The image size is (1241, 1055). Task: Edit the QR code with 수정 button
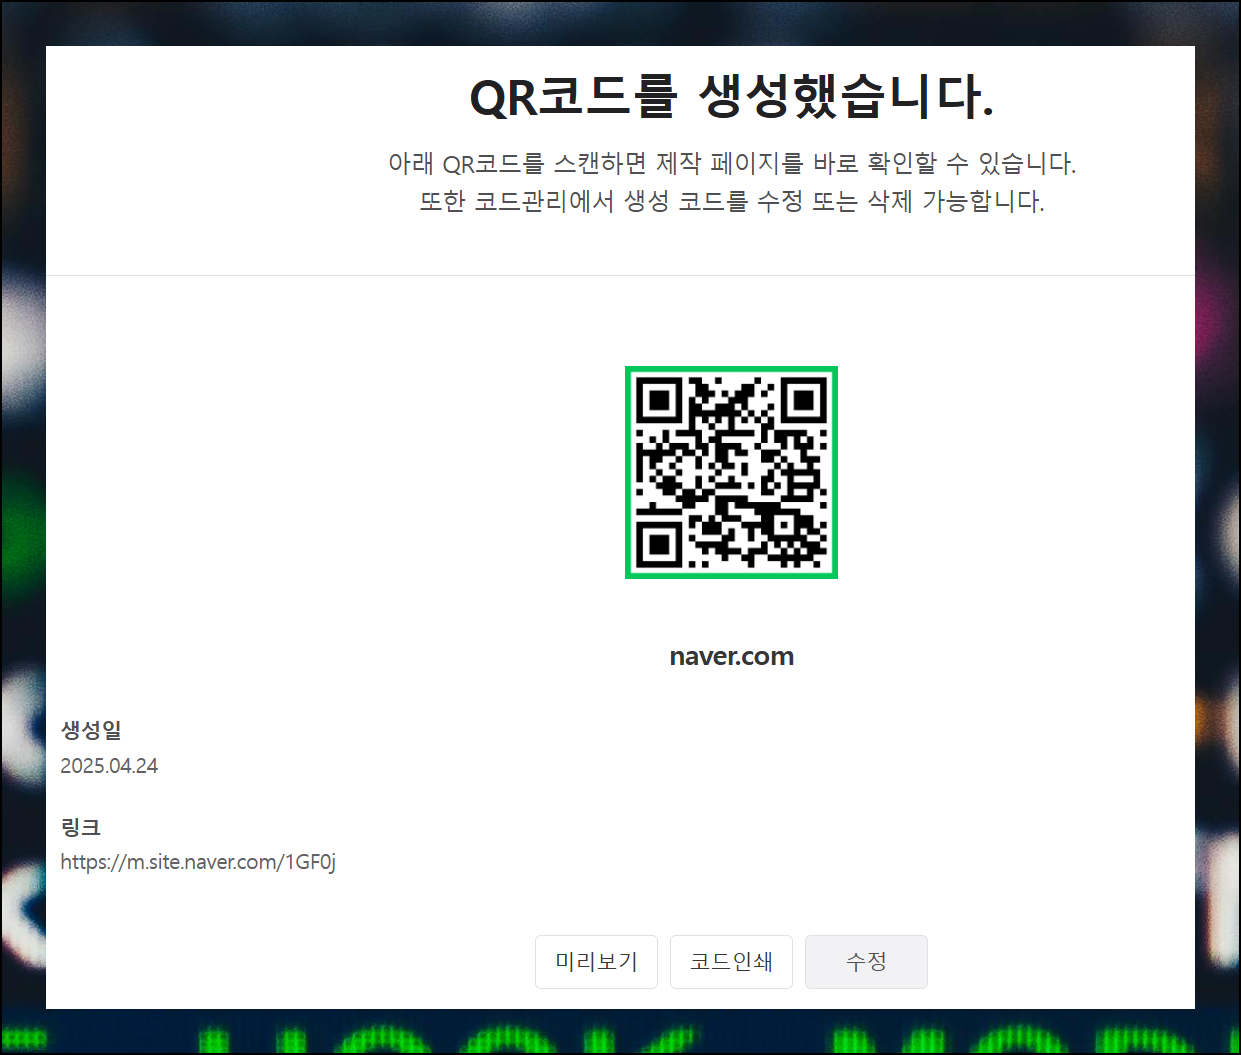pos(866,961)
